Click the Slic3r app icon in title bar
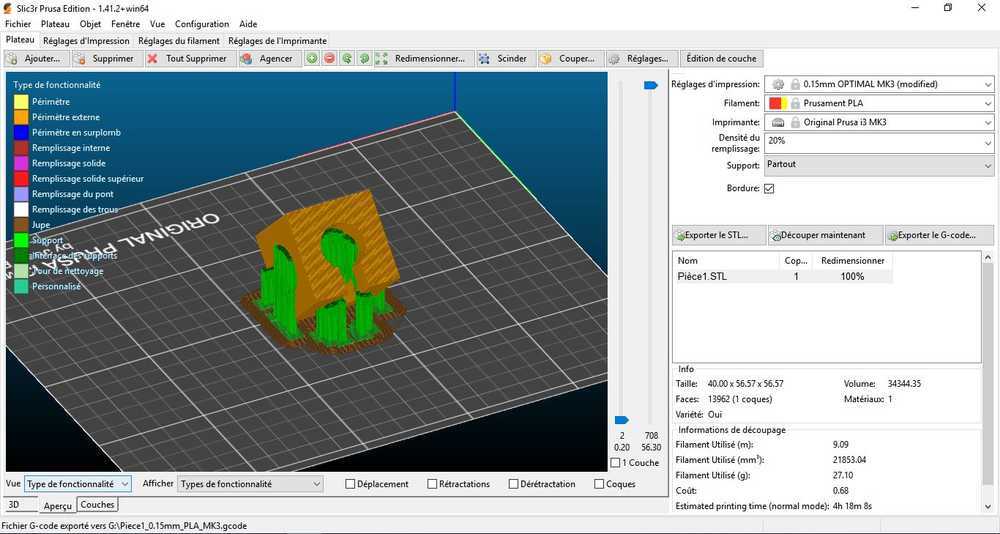 coord(8,8)
